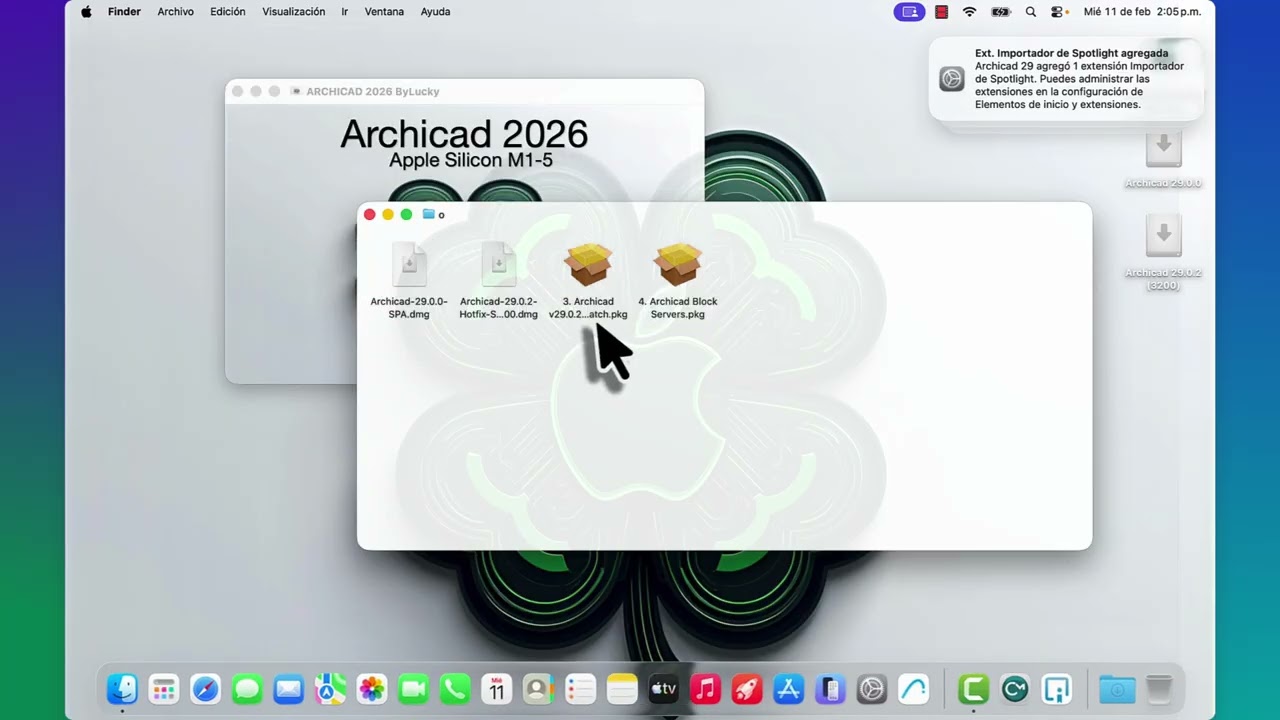Click the date and time Mié 11 de feb
The image size is (1280, 720).
1143,12
